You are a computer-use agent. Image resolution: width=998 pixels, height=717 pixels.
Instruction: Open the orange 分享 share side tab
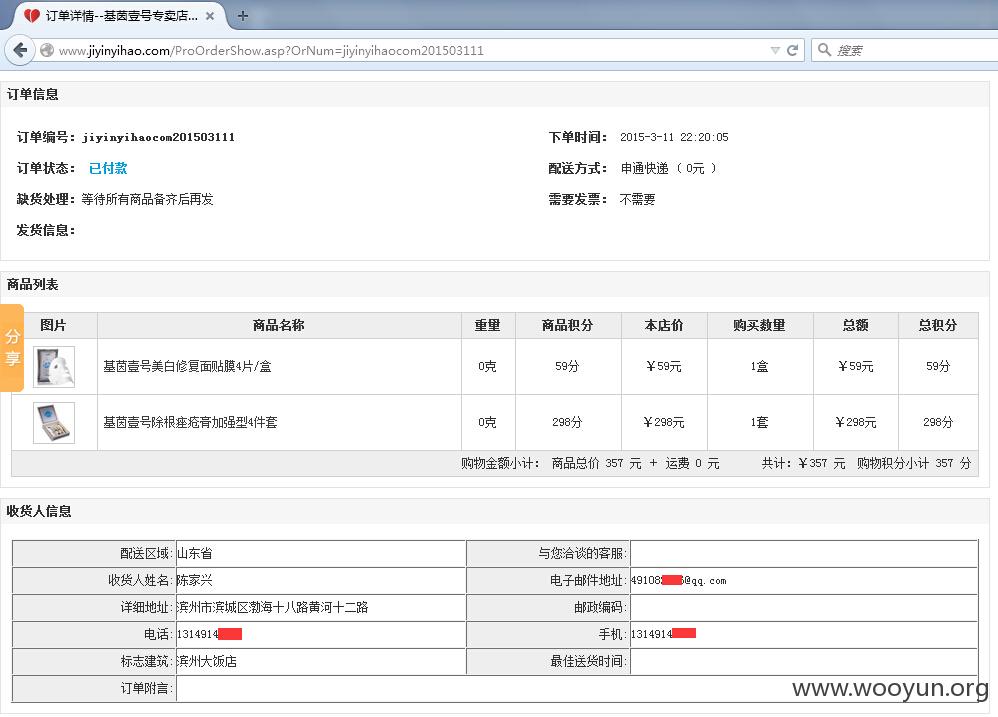pos(12,347)
